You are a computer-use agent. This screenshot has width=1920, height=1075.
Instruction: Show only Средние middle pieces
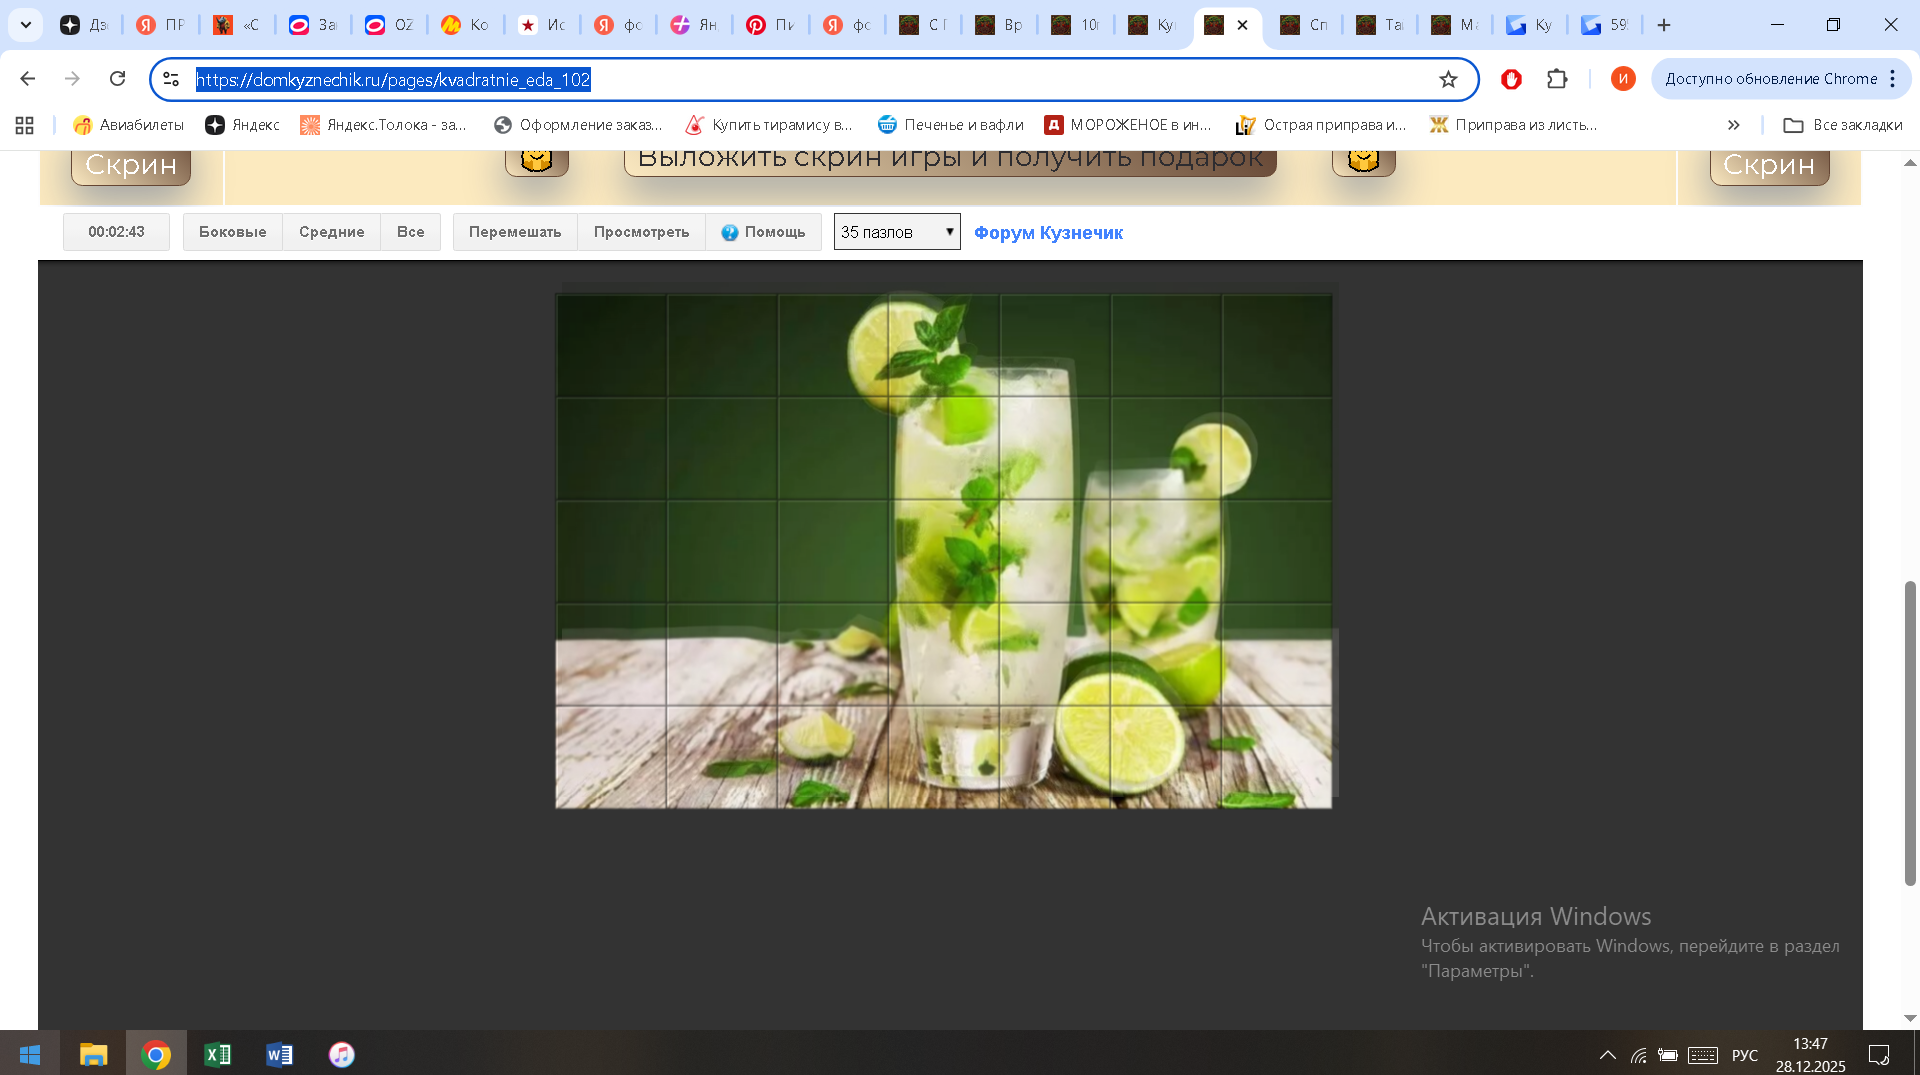tap(331, 232)
